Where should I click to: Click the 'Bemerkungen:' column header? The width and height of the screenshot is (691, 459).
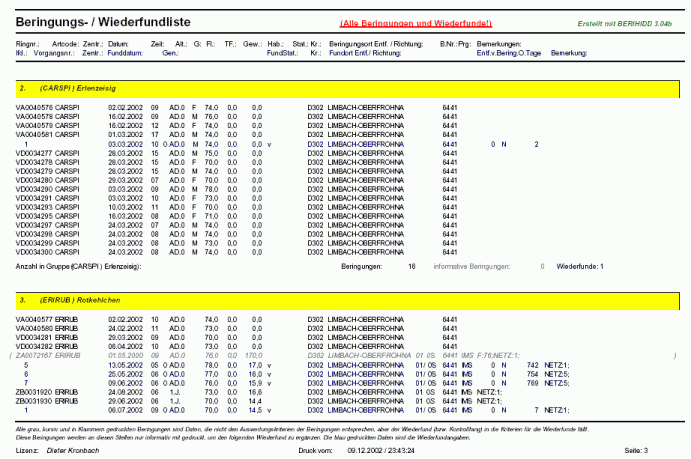pos(499,44)
